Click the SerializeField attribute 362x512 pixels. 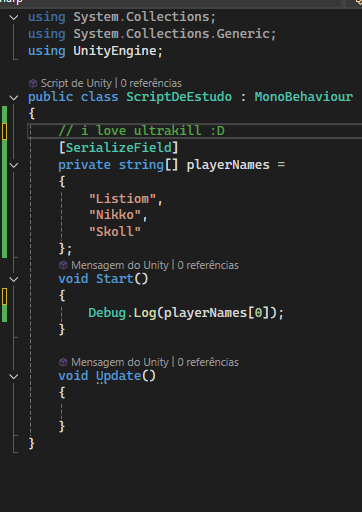click(x=118, y=148)
